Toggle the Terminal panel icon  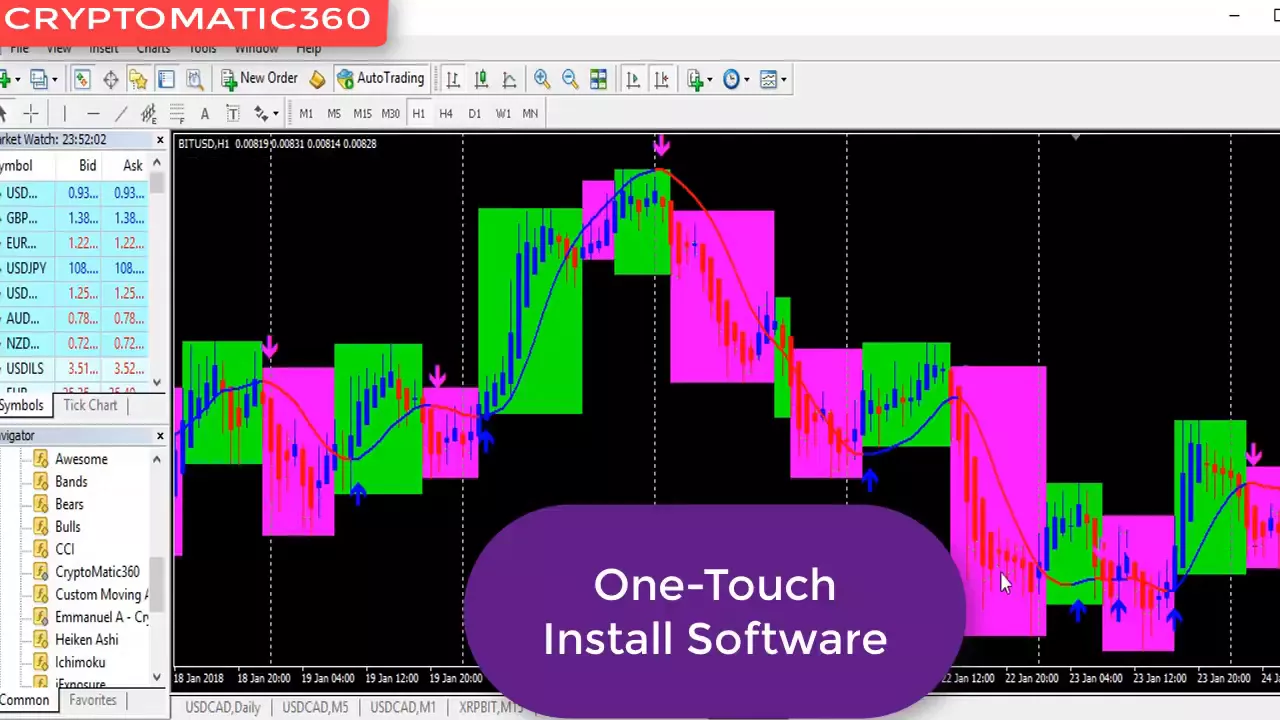pyautogui.click(x=166, y=79)
